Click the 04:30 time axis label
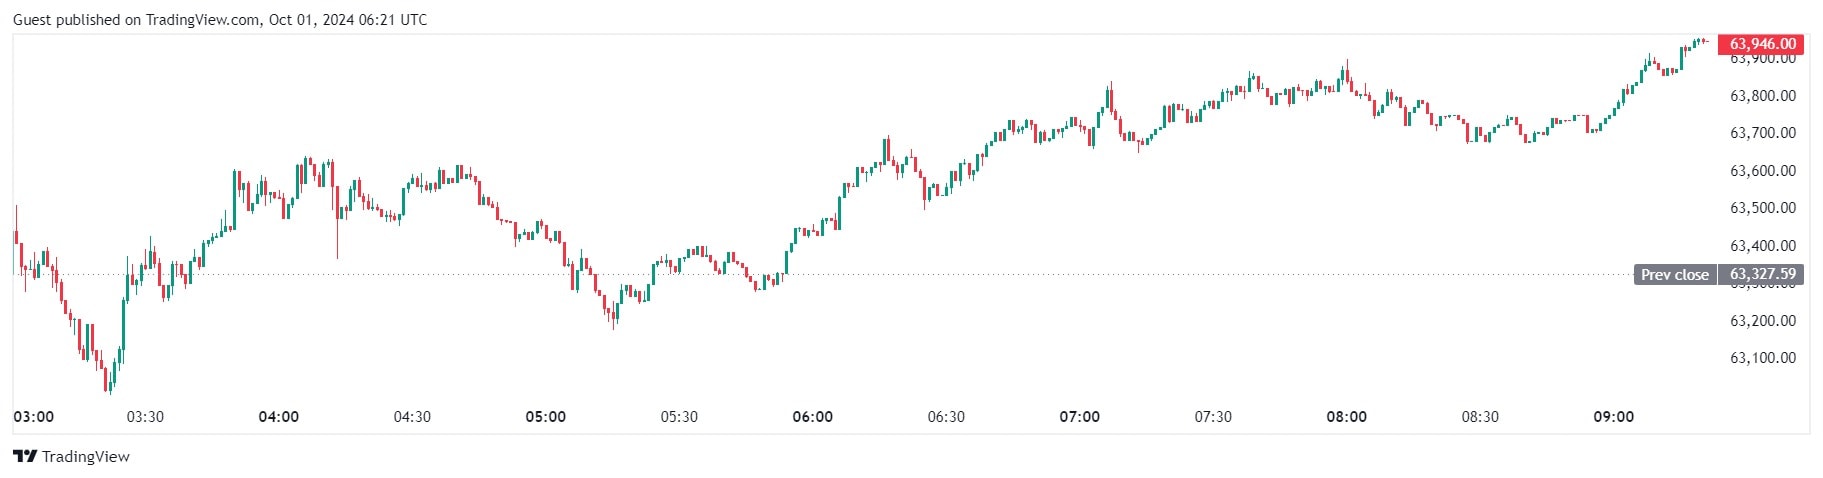 [x=412, y=417]
